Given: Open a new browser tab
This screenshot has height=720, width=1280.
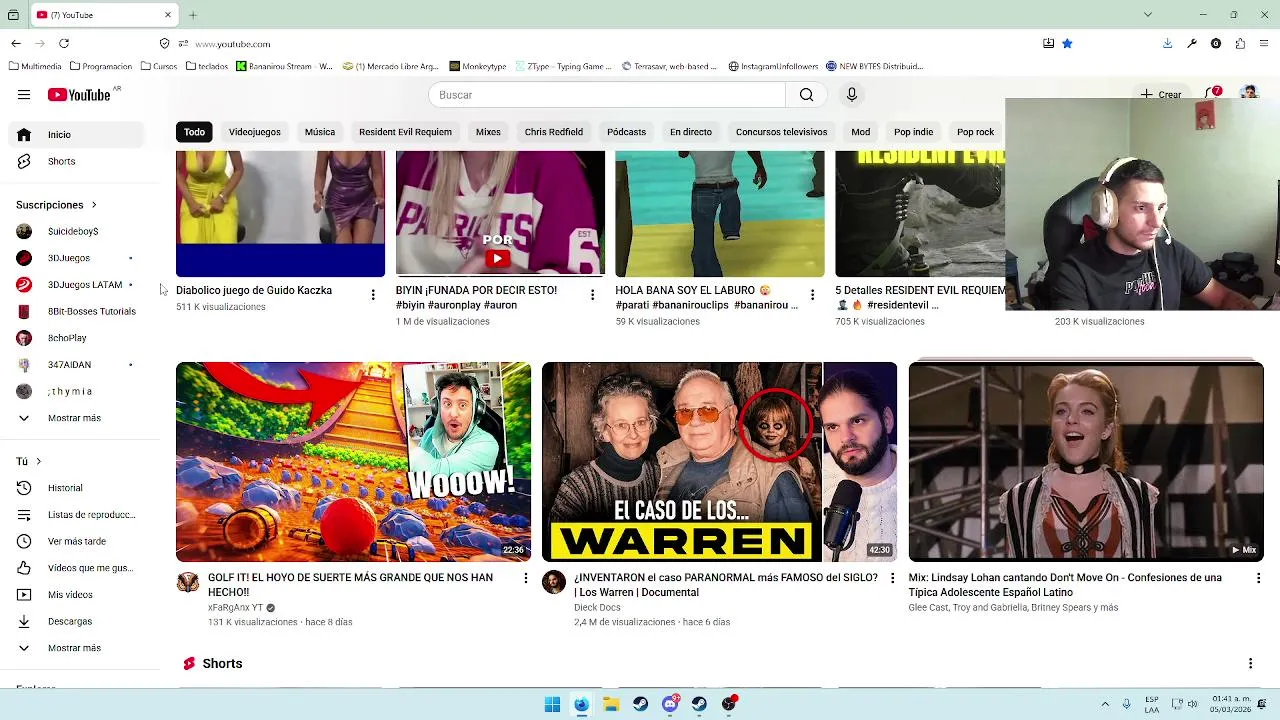Looking at the screenshot, I should tap(193, 15).
